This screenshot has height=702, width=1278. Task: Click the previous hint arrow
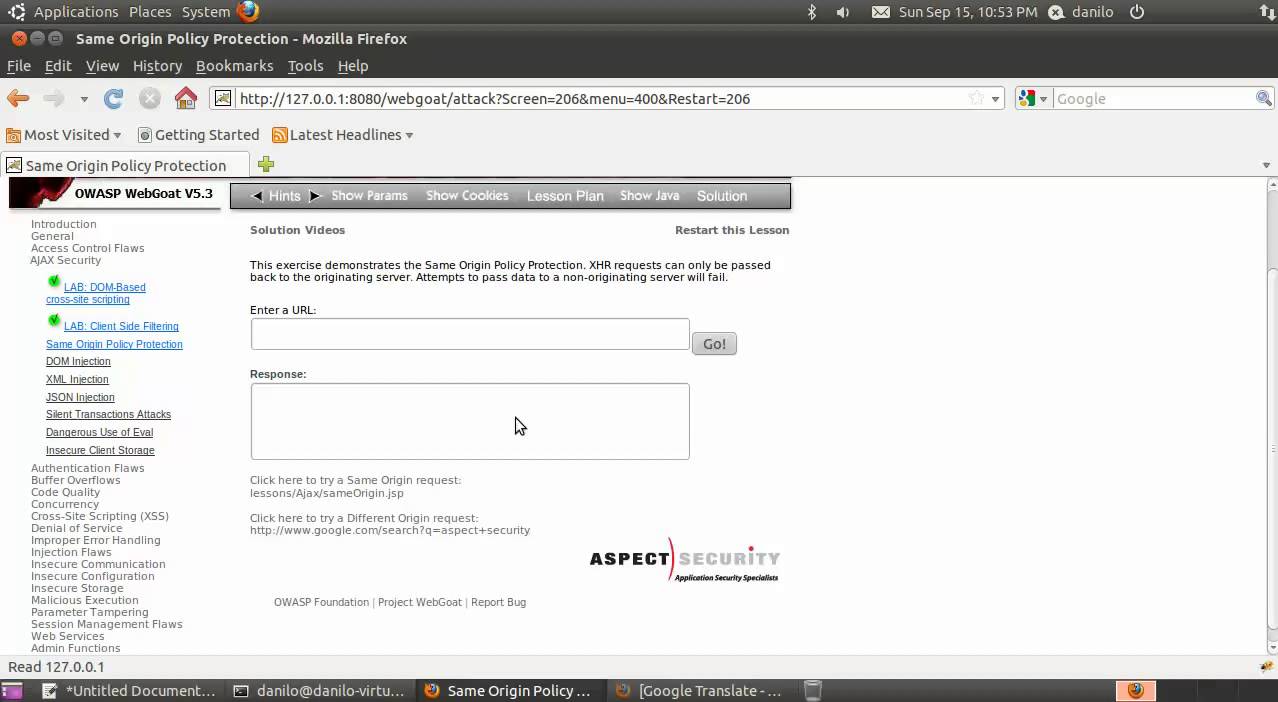257,196
